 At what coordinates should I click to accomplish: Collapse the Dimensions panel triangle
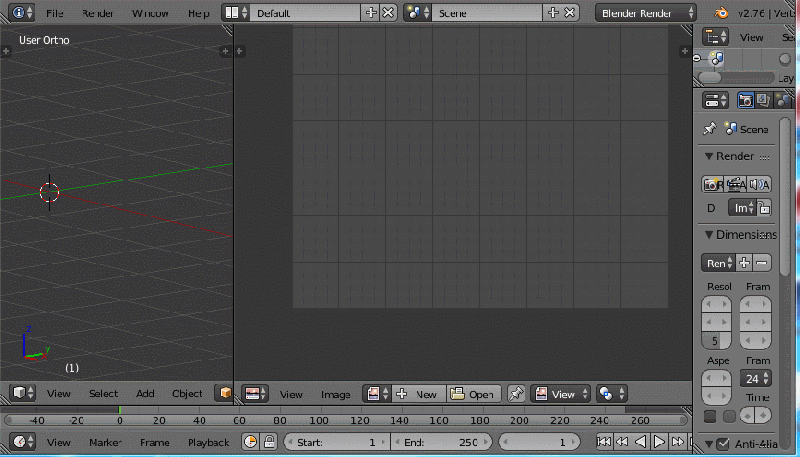[x=709, y=235]
